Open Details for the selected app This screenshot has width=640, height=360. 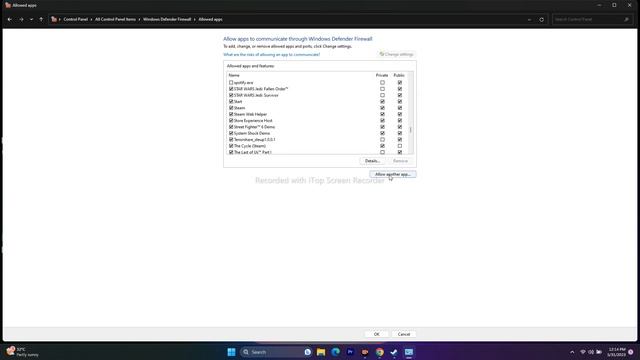(x=372, y=161)
